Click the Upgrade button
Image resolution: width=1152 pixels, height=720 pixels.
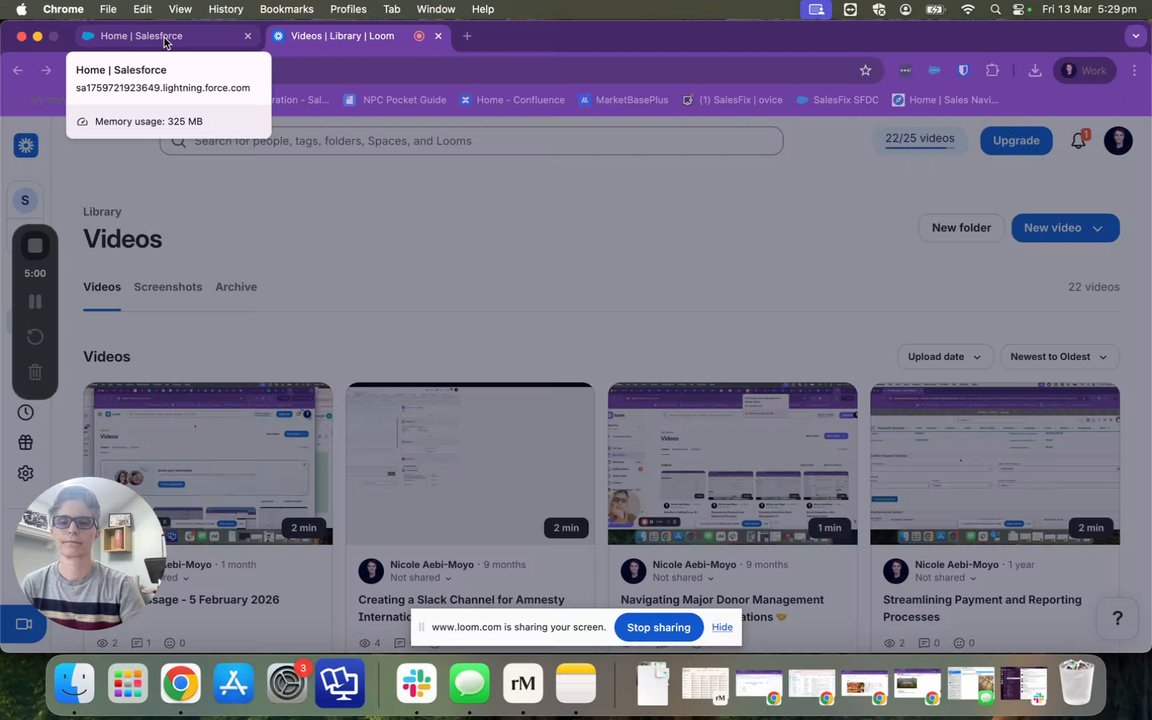click(x=1016, y=140)
